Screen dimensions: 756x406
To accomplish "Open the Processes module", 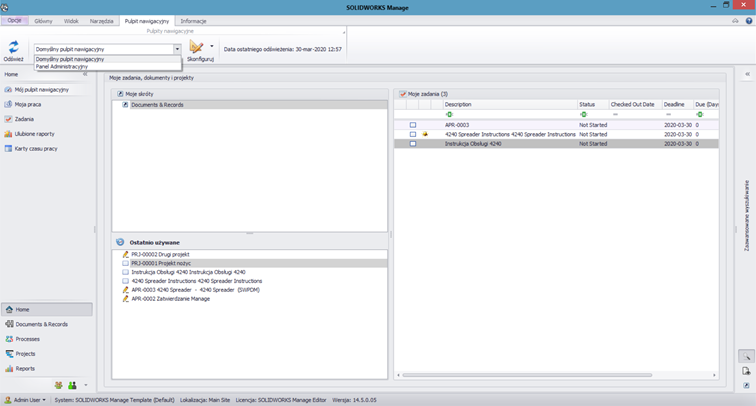I will click(x=28, y=339).
